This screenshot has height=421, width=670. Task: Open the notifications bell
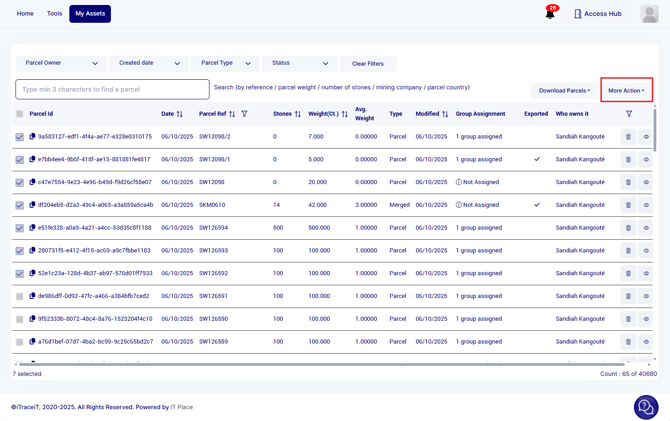tap(549, 14)
